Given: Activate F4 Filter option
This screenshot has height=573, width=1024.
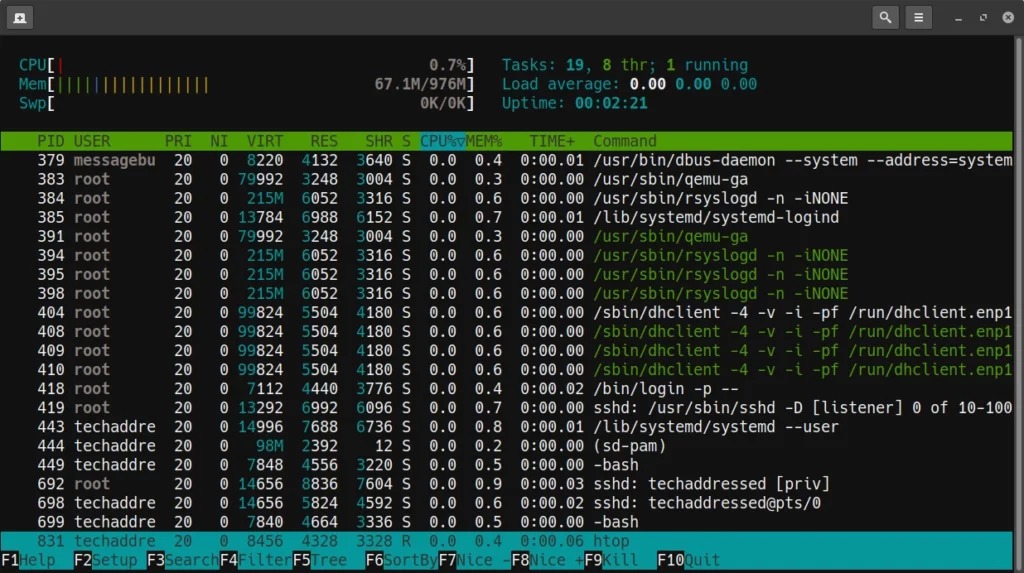Looking at the screenshot, I should 255,560.
